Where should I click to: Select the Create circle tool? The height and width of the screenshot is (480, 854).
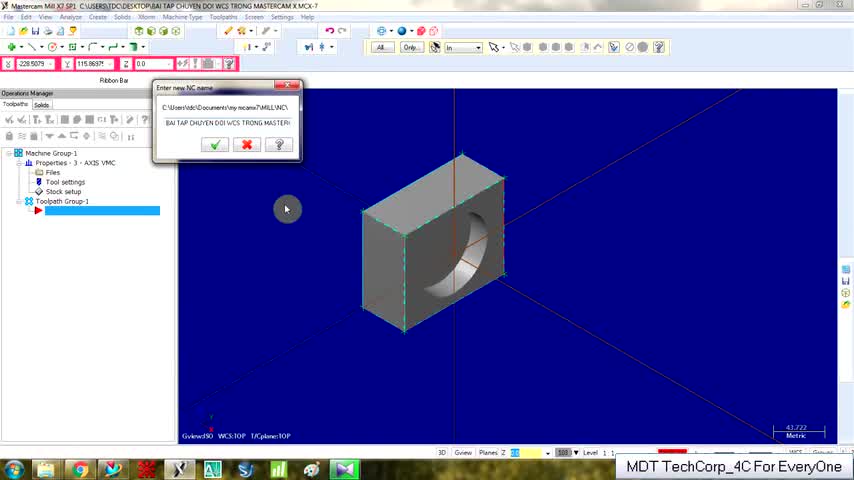pos(52,47)
